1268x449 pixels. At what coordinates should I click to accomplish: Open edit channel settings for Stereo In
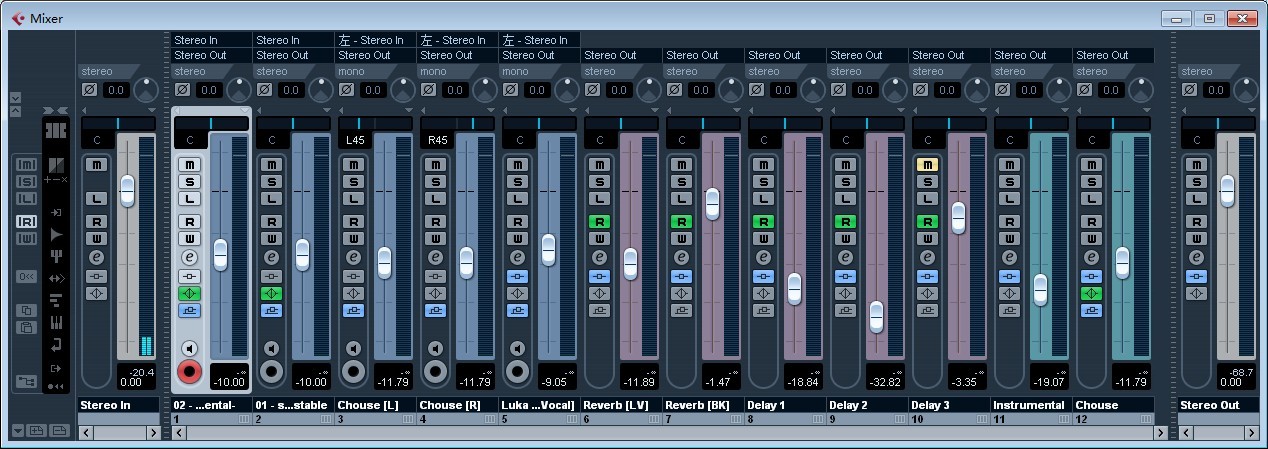click(x=96, y=258)
